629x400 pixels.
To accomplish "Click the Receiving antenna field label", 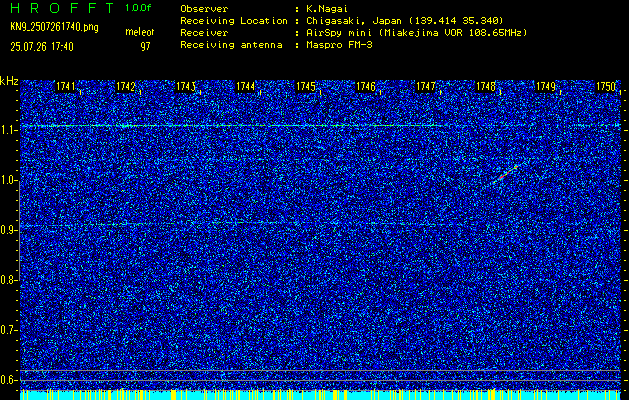I will [231, 45].
